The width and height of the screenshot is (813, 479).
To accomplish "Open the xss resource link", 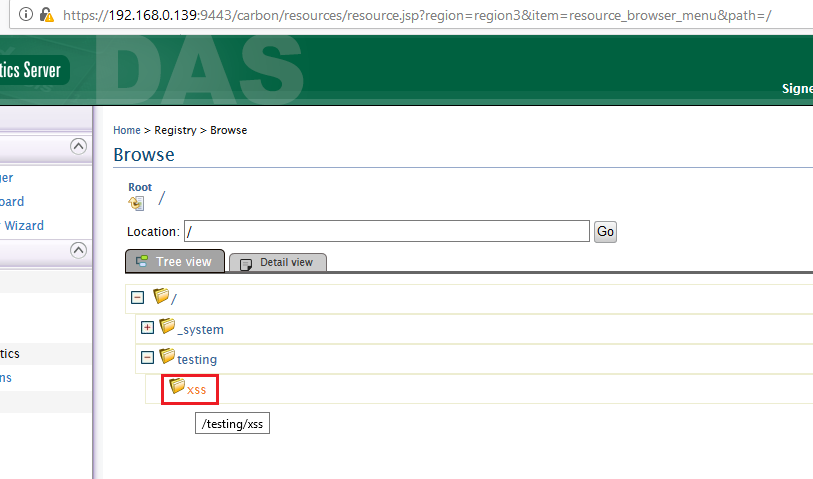I will 197,389.
